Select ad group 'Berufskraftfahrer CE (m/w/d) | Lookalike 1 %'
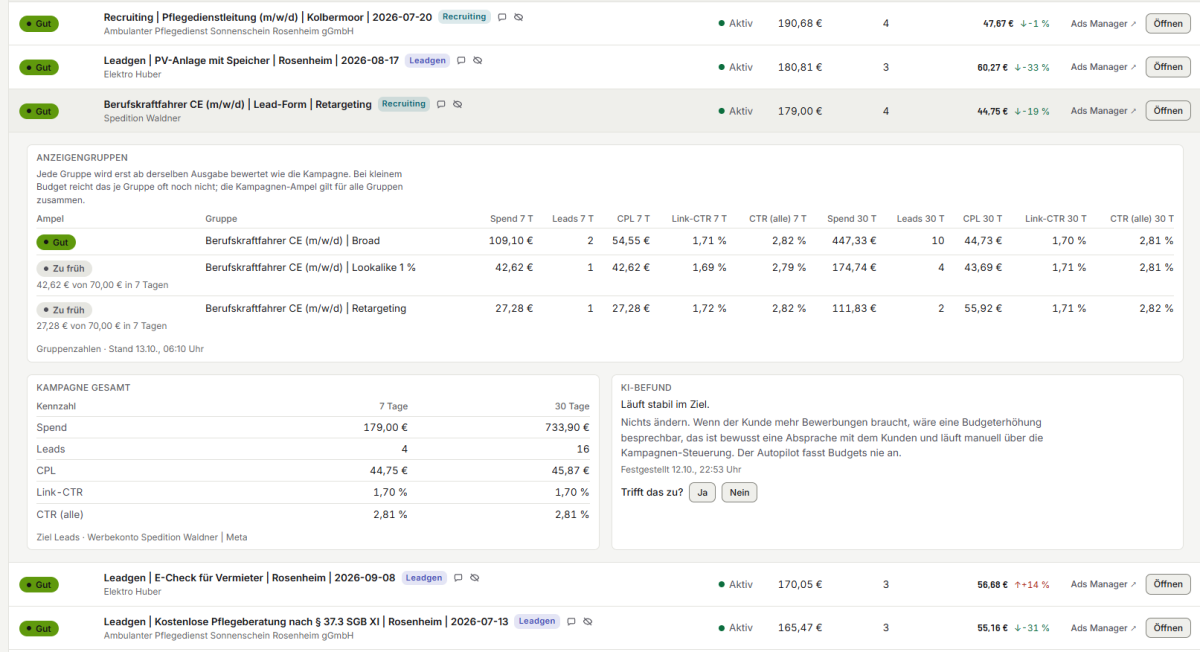This screenshot has height=652, width=1200. 310,268
